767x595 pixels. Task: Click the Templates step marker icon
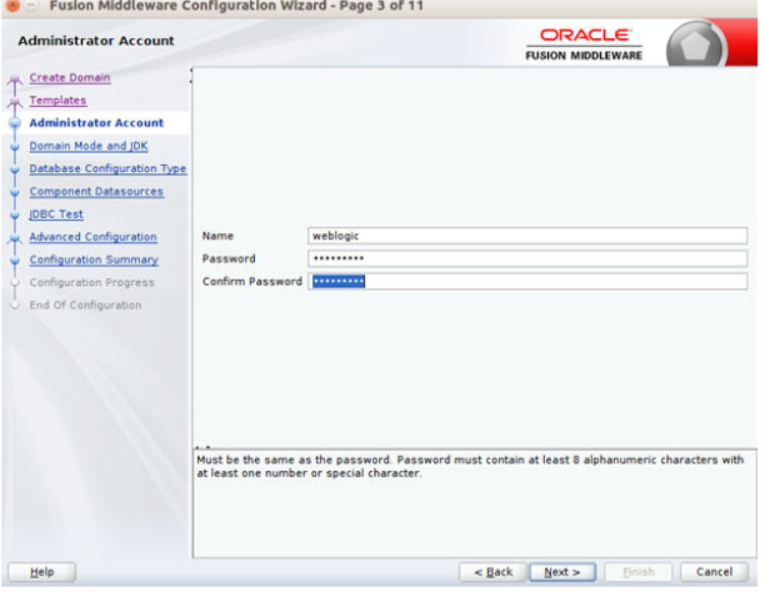[x=15, y=103]
